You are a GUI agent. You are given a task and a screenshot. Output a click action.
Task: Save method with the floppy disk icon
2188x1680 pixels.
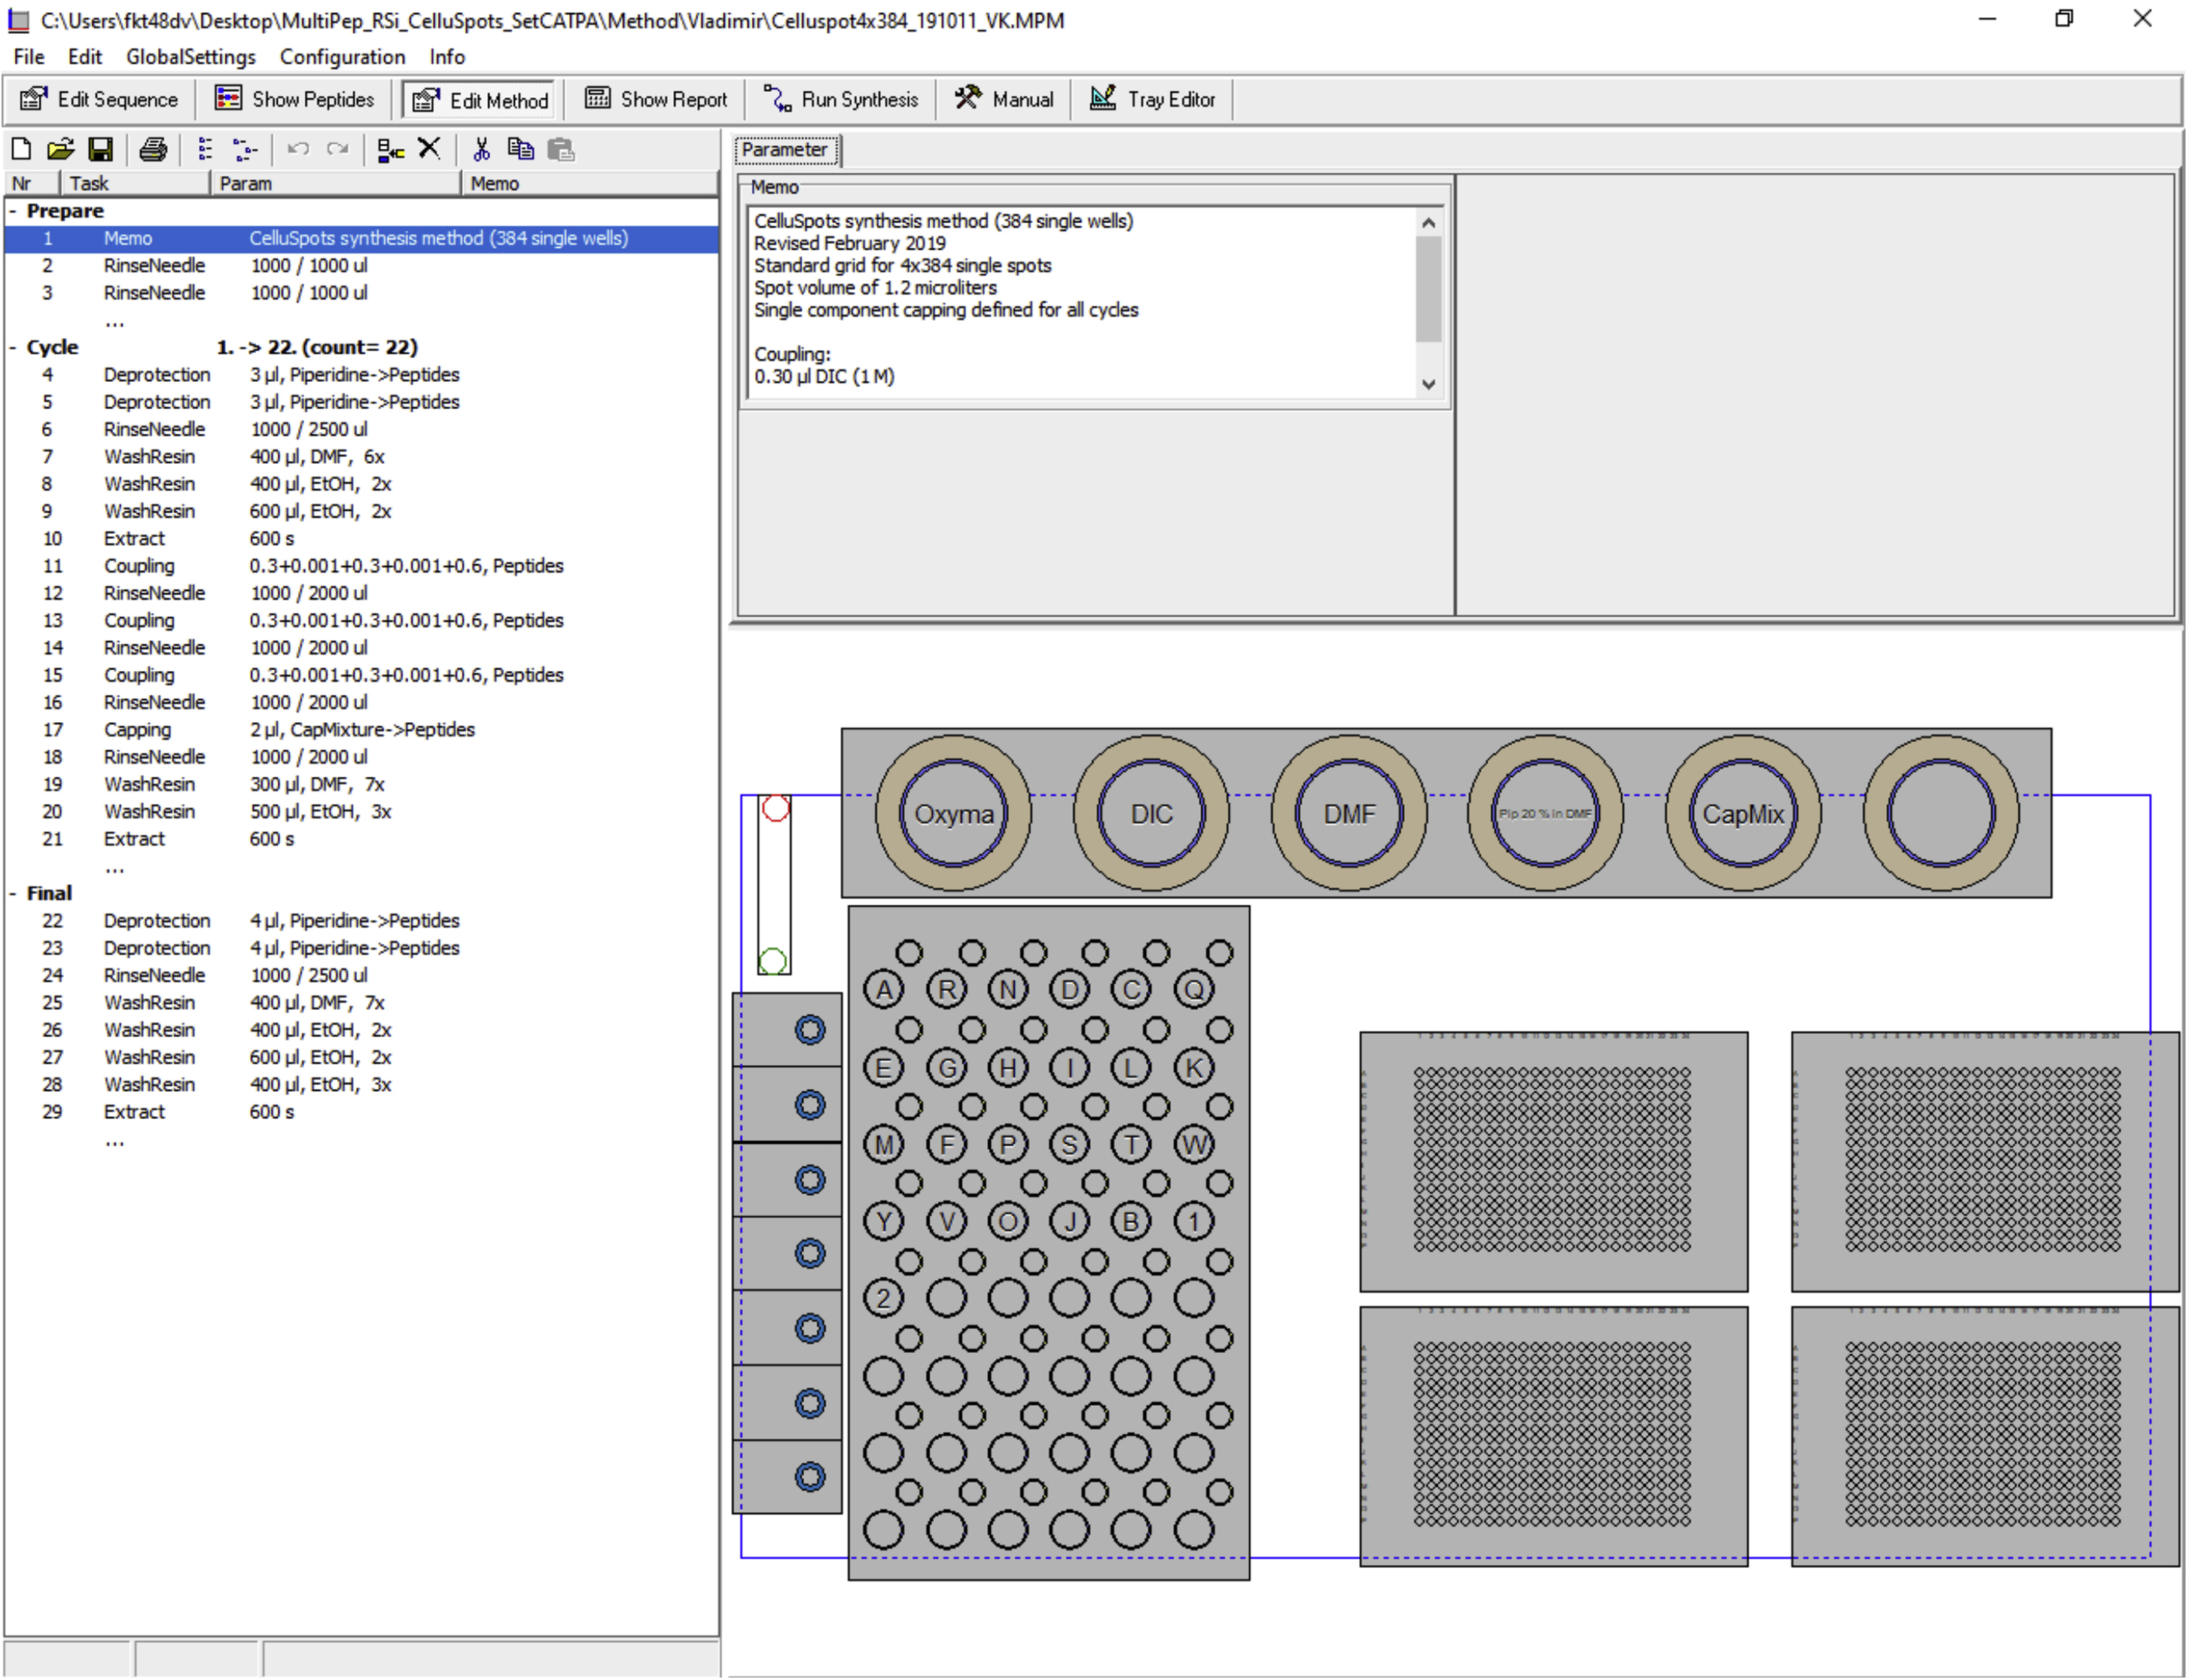(100, 150)
